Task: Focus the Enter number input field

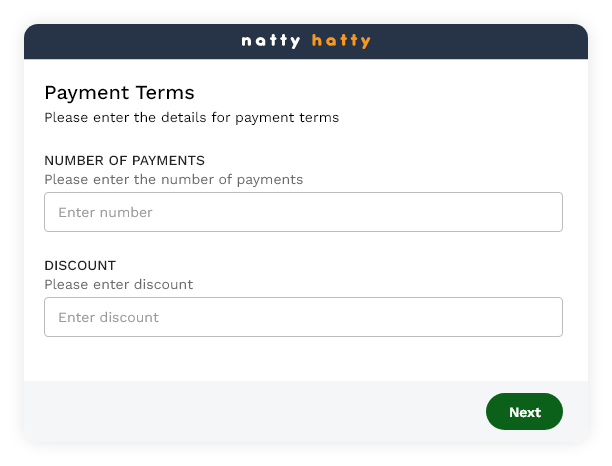Action: (303, 212)
